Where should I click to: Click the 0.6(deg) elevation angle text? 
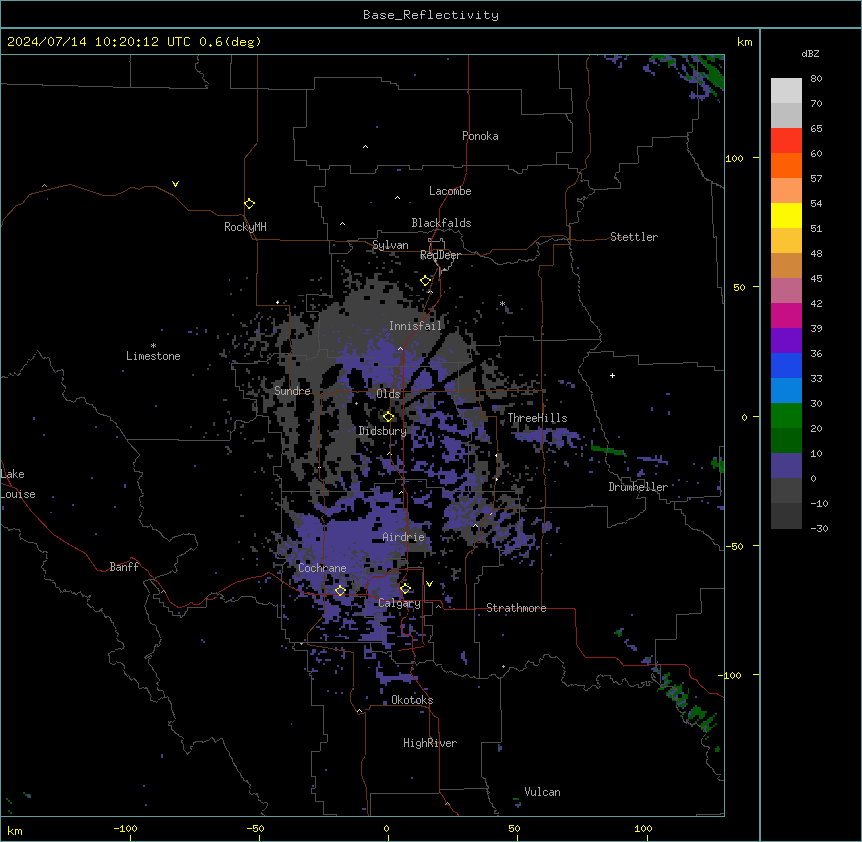[x=230, y=42]
